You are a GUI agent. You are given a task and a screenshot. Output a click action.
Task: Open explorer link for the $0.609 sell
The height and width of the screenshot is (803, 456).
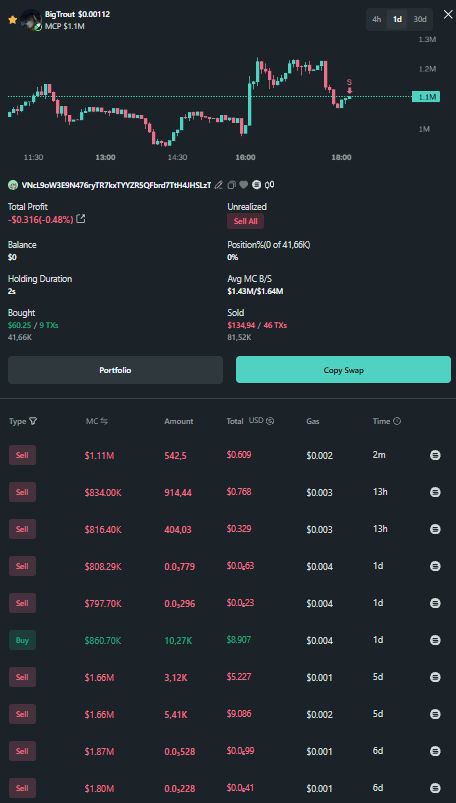tap(435, 455)
